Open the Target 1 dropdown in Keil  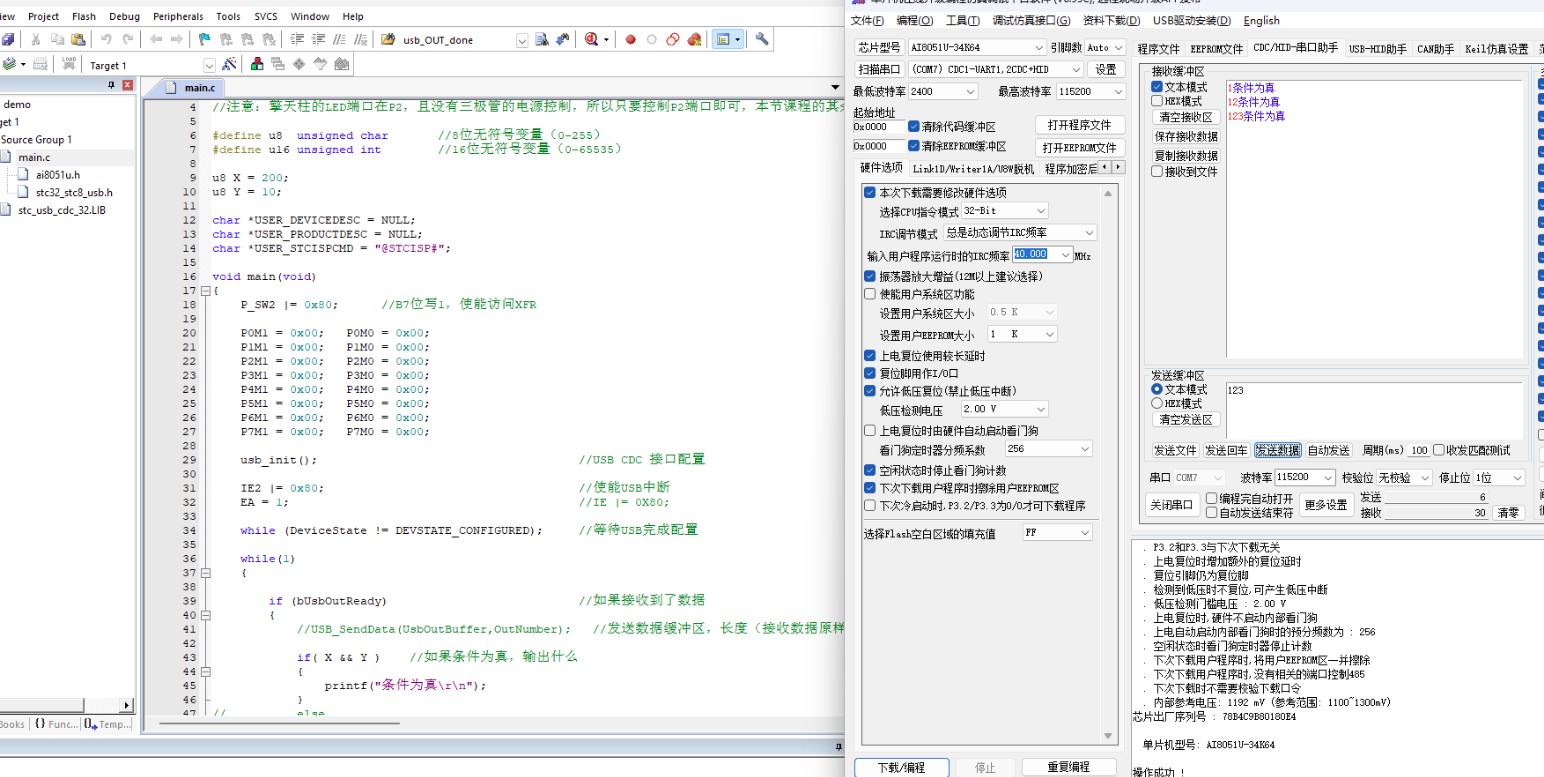[x=209, y=65]
